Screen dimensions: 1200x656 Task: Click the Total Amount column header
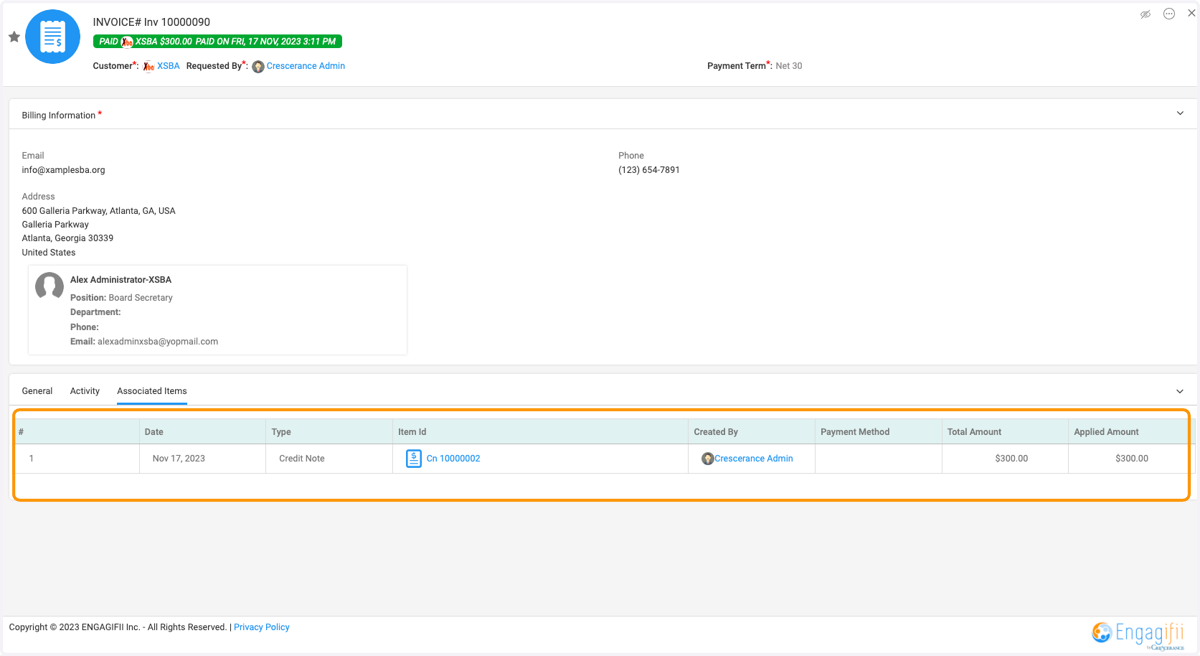[1005, 432]
